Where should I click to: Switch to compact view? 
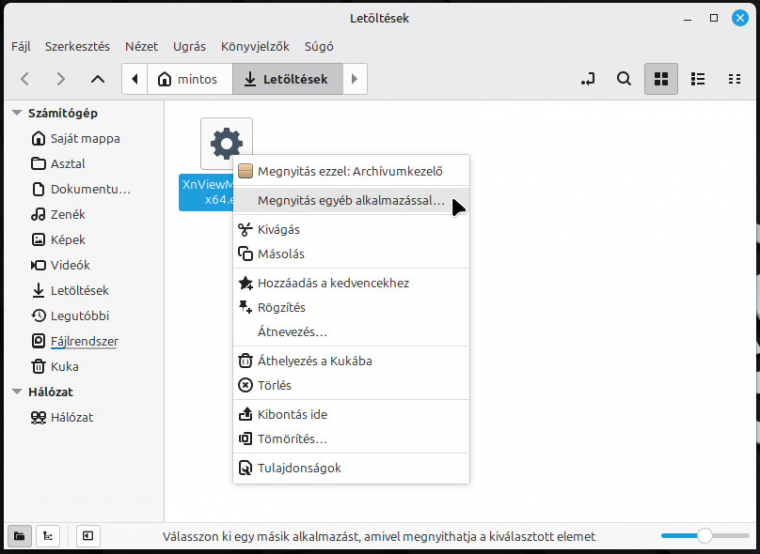click(x=734, y=79)
